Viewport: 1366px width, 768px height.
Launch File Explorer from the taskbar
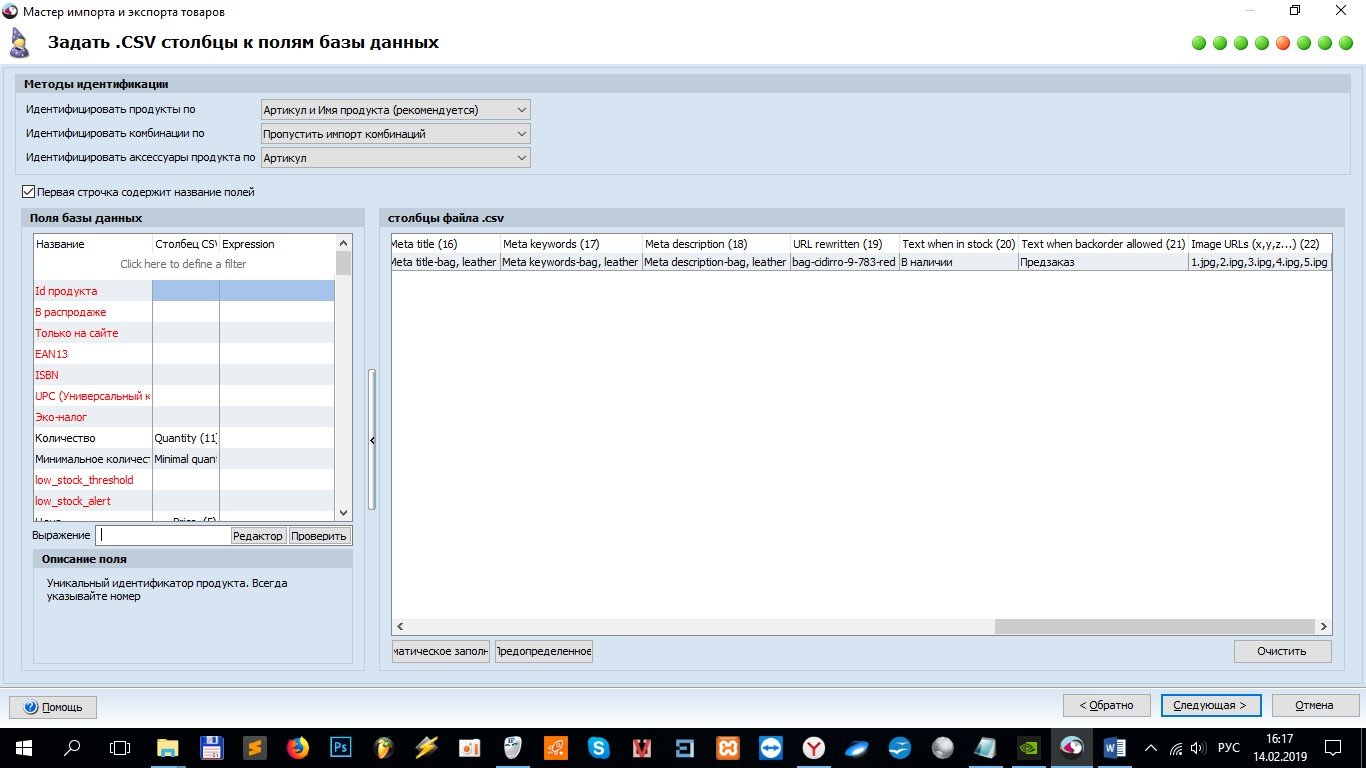pyautogui.click(x=167, y=747)
